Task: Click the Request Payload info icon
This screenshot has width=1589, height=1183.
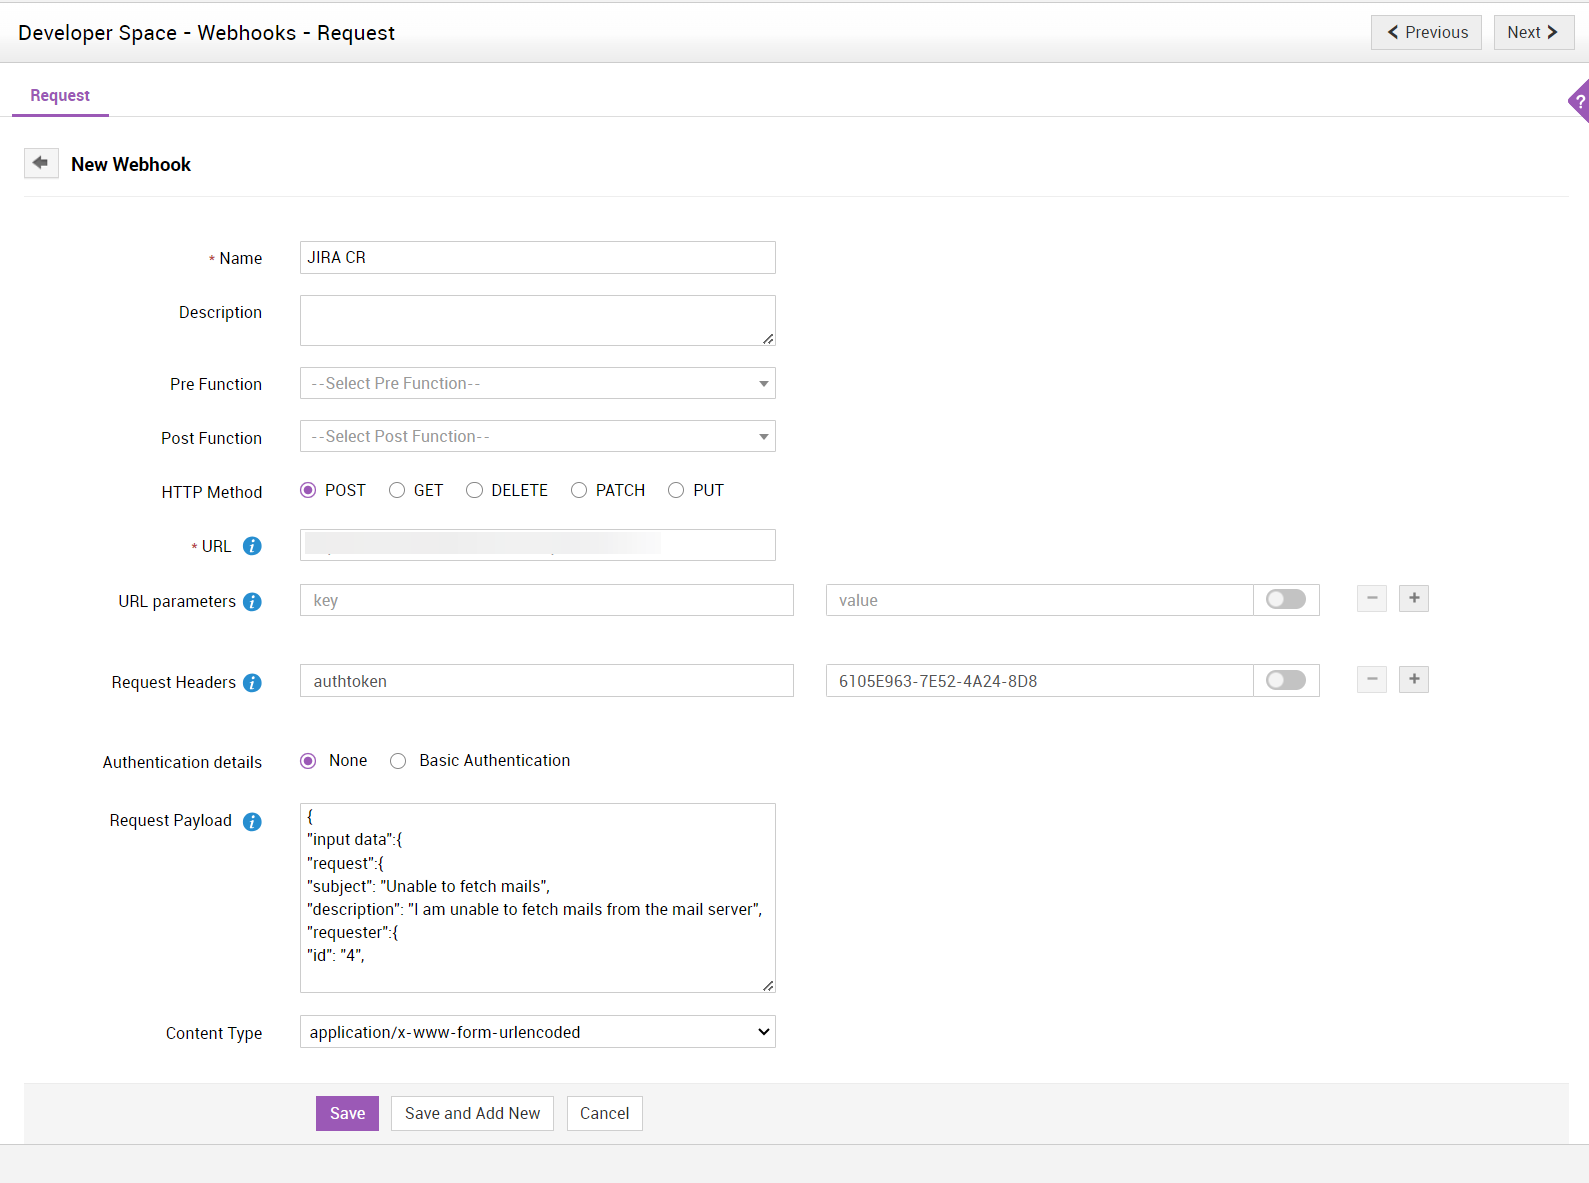Action: tap(252, 821)
